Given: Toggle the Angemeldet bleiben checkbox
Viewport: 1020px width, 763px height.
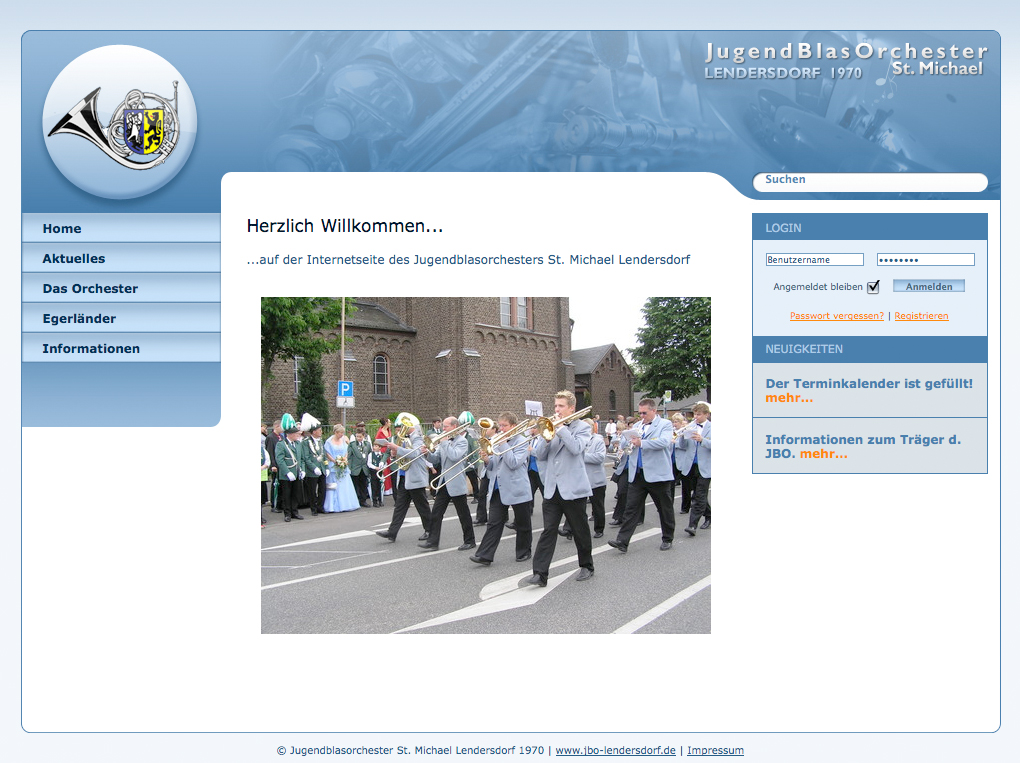Looking at the screenshot, I should [873, 287].
